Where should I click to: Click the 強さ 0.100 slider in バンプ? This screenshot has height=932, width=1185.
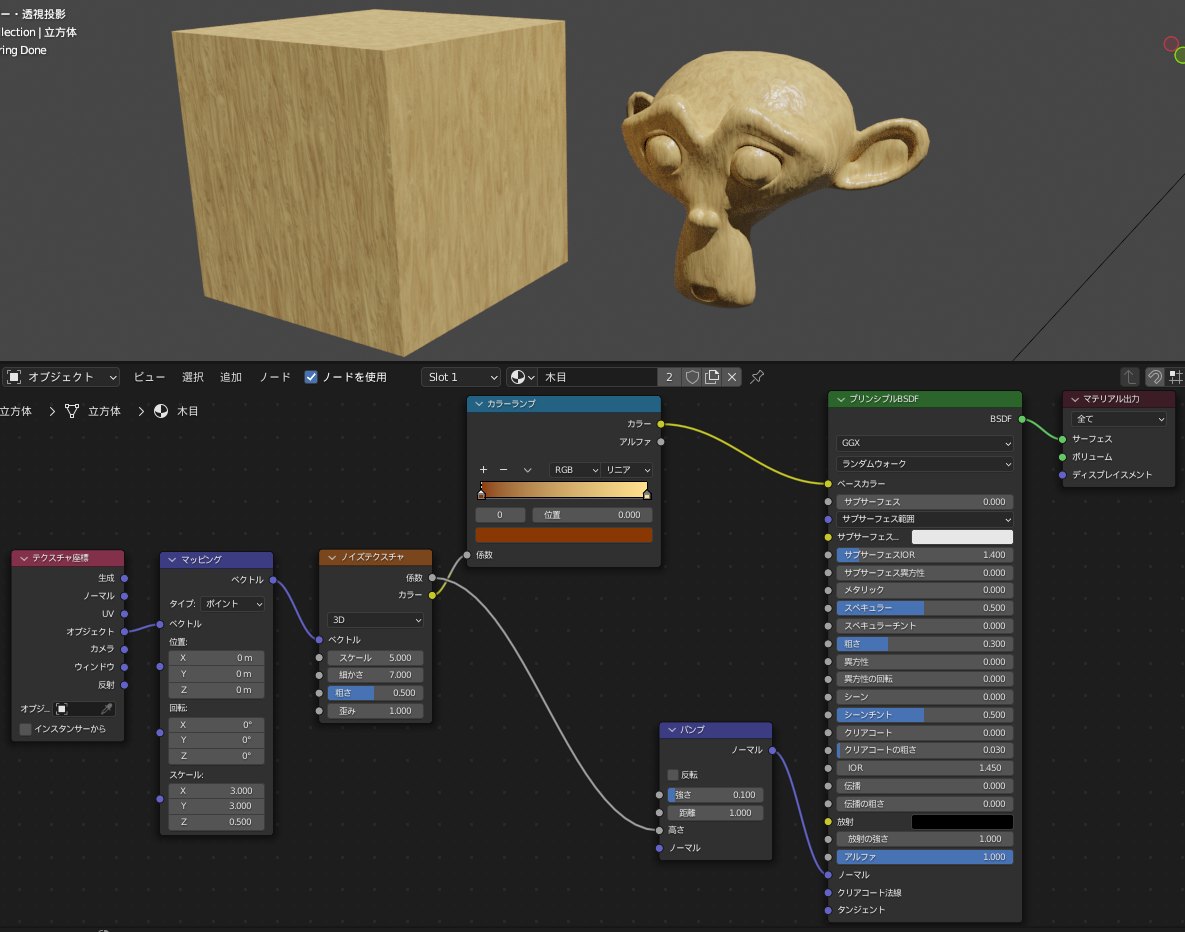point(716,794)
